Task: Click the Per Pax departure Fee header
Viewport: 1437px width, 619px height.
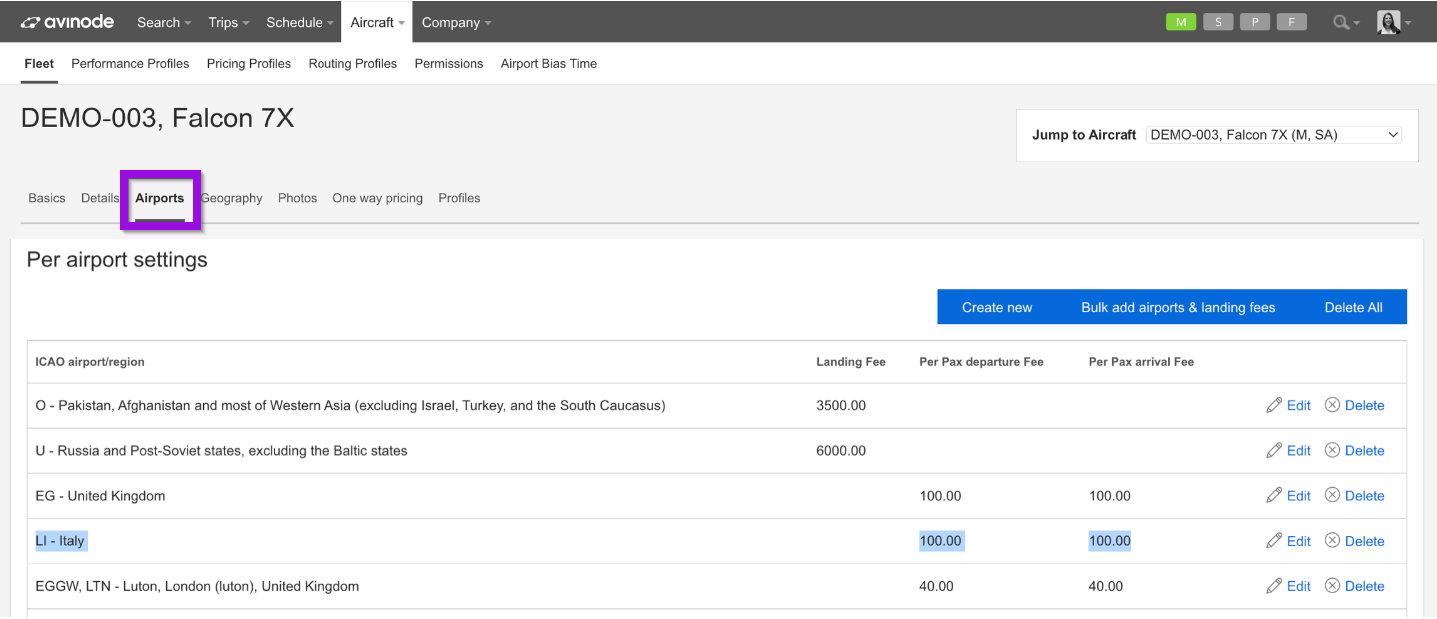Action: (x=981, y=362)
